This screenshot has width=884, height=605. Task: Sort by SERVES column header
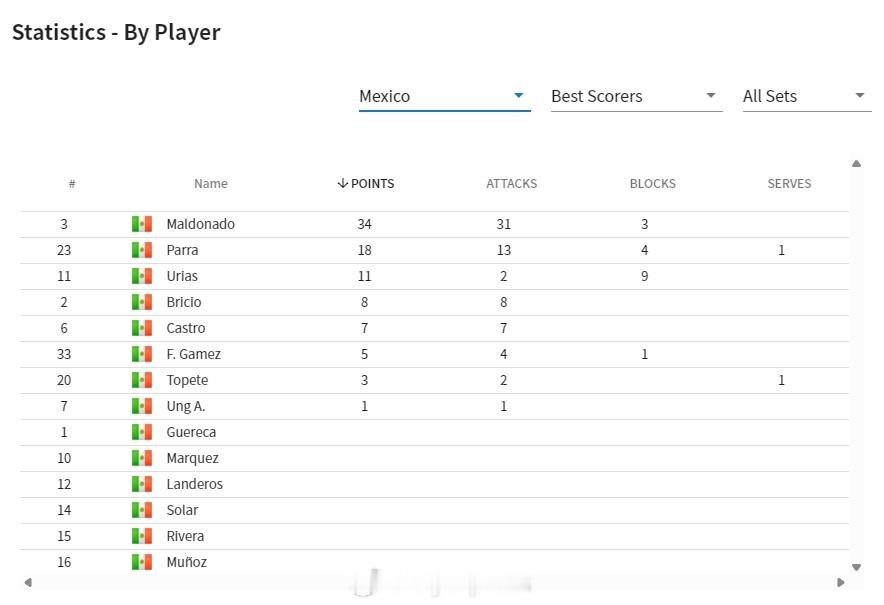(x=789, y=184)
